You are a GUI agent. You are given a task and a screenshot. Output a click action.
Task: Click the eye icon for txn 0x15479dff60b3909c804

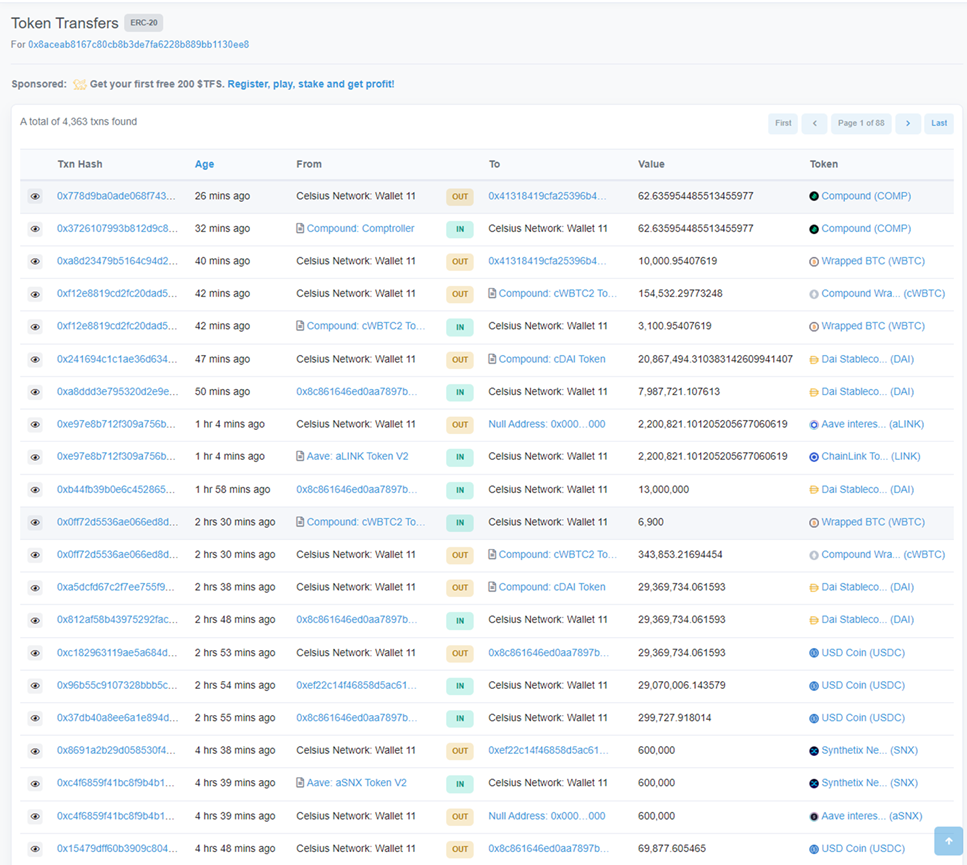click(35, 849)
